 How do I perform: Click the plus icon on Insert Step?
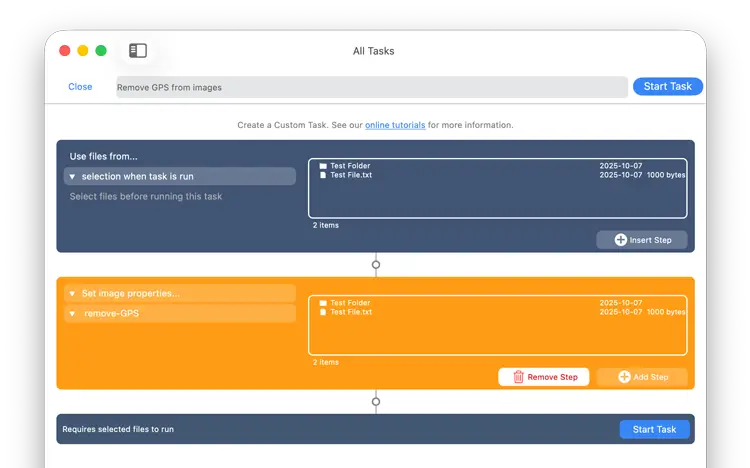click(x=620, y=240)
